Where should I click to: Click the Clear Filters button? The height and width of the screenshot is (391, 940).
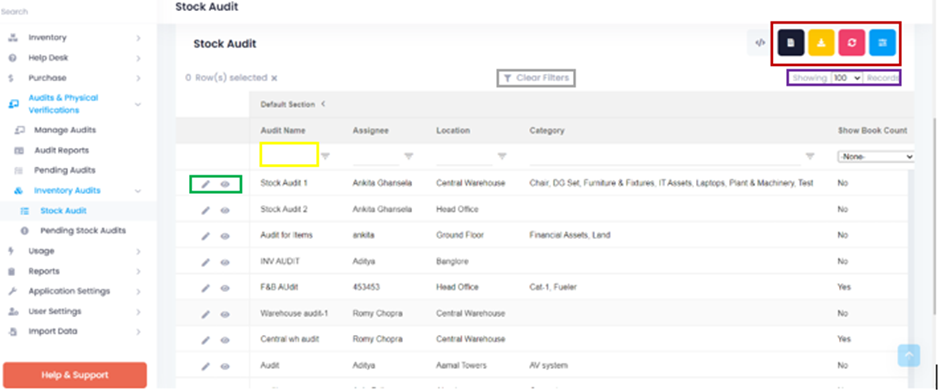coord(537,78)
